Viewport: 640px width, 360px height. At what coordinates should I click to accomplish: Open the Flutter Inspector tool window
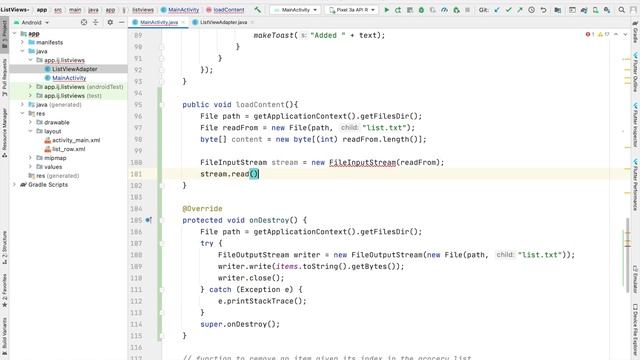pyautogui.click(x=636, y=124)
